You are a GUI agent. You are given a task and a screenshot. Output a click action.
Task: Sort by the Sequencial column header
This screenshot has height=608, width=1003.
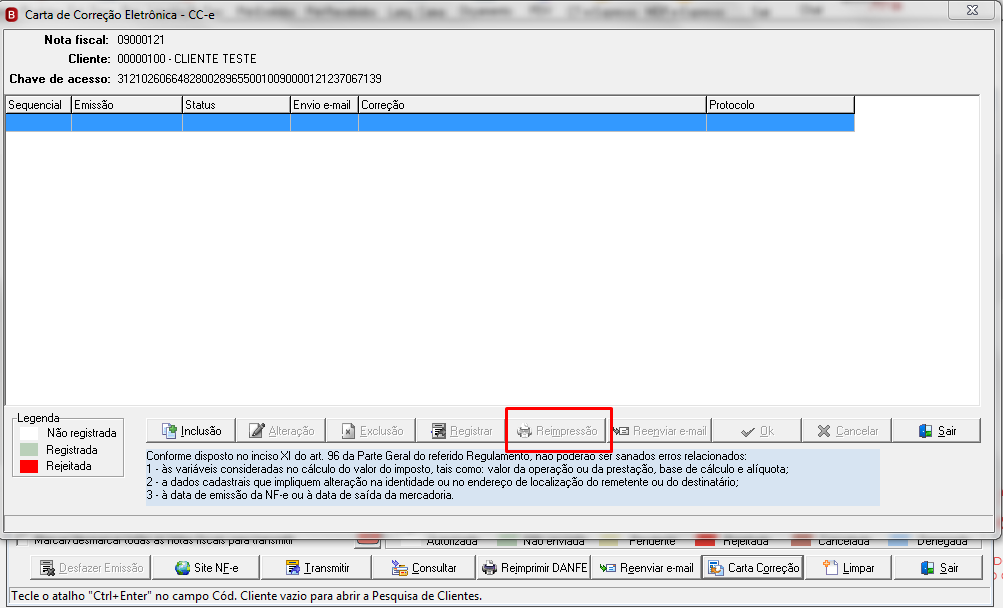point(38,105)
